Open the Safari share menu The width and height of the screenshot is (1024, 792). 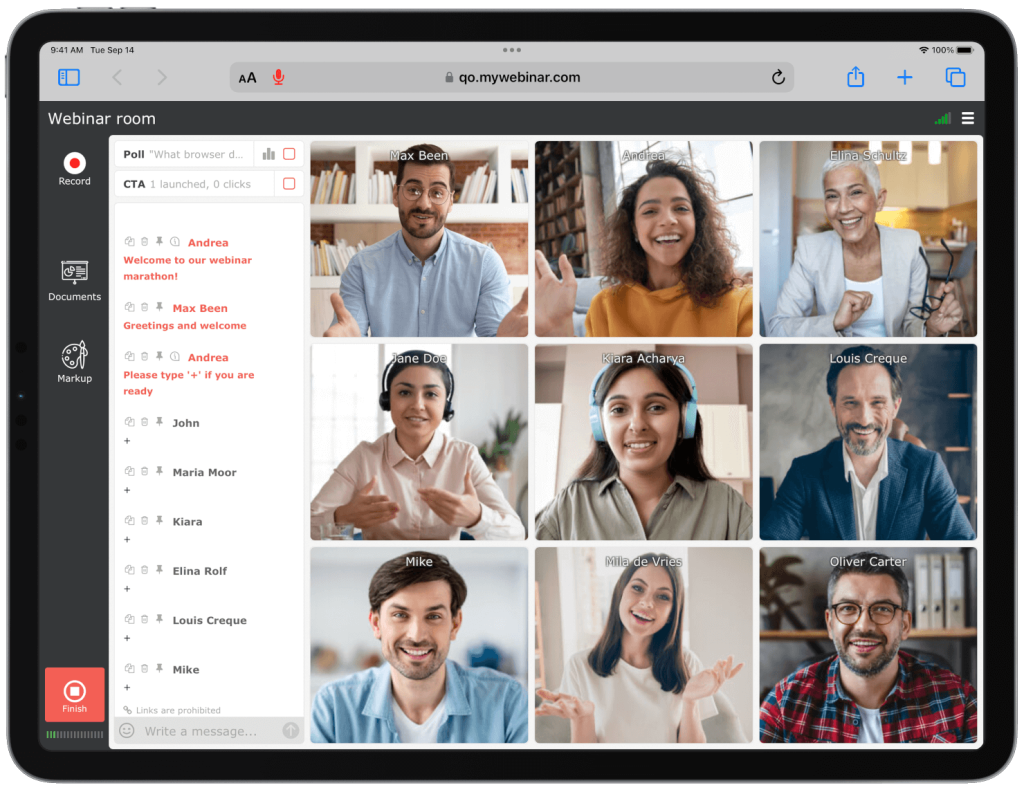[x=855, y=77]
